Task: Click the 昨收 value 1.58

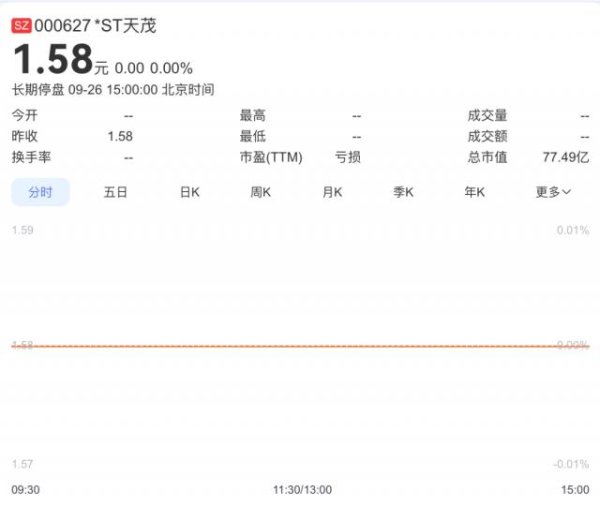Action: (x=120, y=136)
